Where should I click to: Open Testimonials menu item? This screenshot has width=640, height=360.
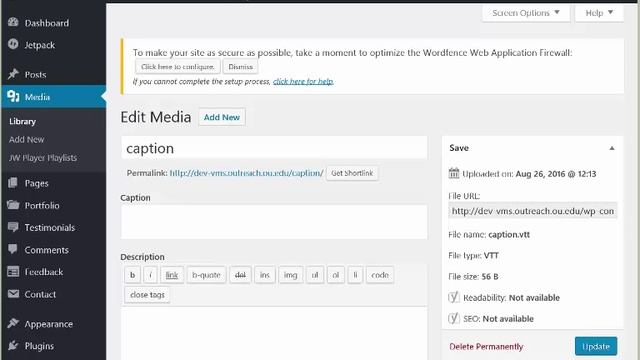[x=49, y=227]
